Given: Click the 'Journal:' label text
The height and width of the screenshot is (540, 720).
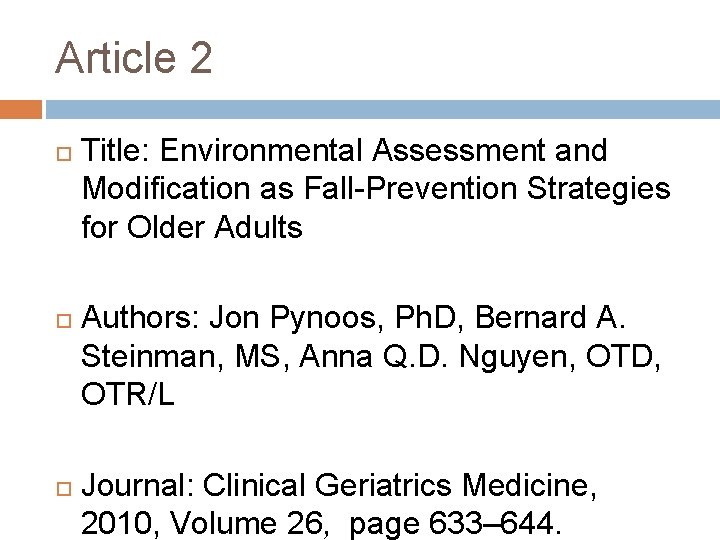Looking at the screenshot, I should (138, 485).
